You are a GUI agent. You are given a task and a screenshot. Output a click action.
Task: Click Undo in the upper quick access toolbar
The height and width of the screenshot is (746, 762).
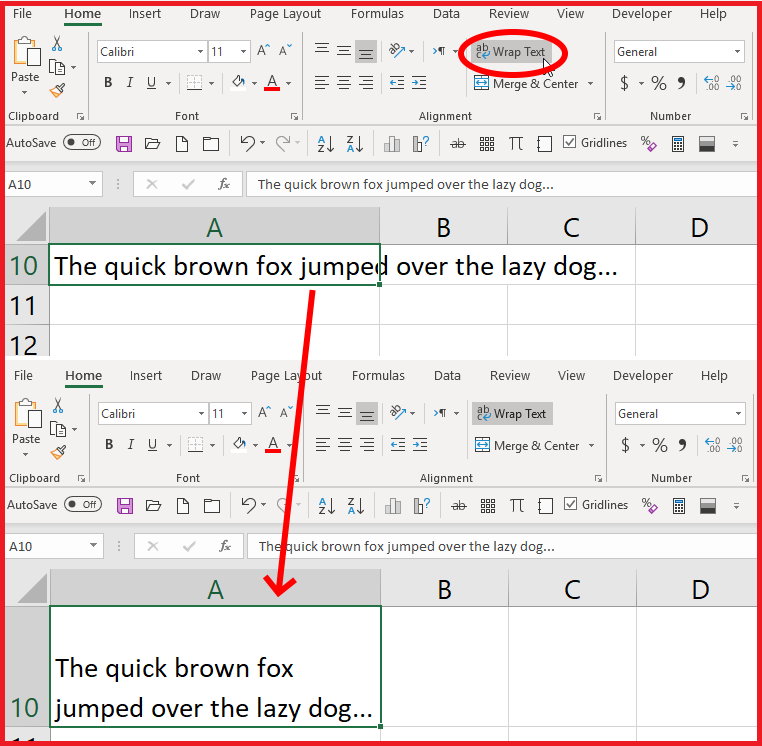[247, 143]
